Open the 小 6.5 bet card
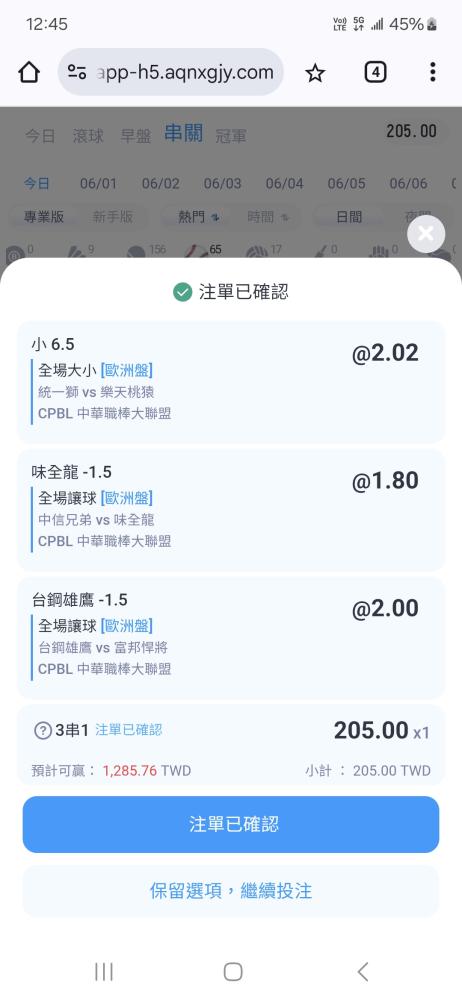 click(x=231, y=382)
